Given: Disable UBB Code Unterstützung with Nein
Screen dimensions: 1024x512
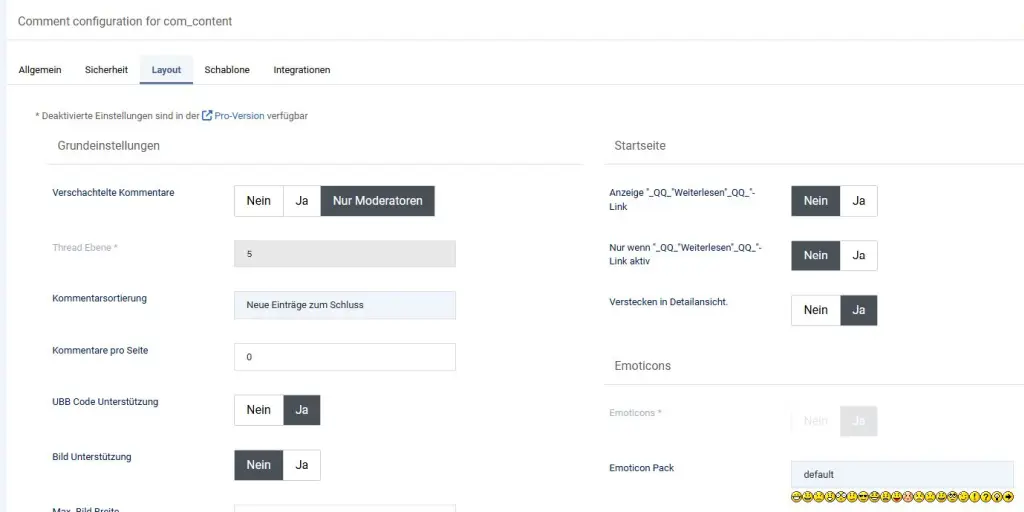Looking at the screenshot, I should coord(259,410).
